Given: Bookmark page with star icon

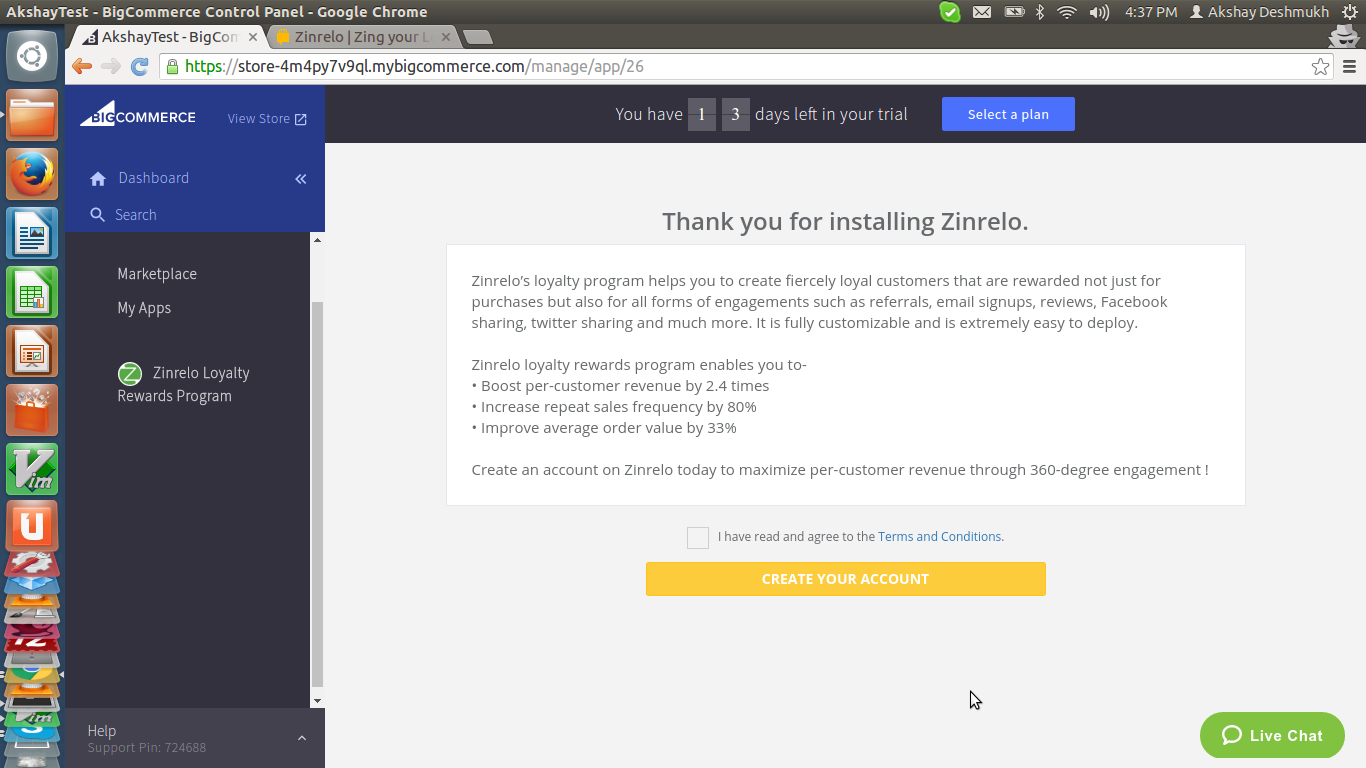Looking at the screenshot, I should coord(1320,67).
